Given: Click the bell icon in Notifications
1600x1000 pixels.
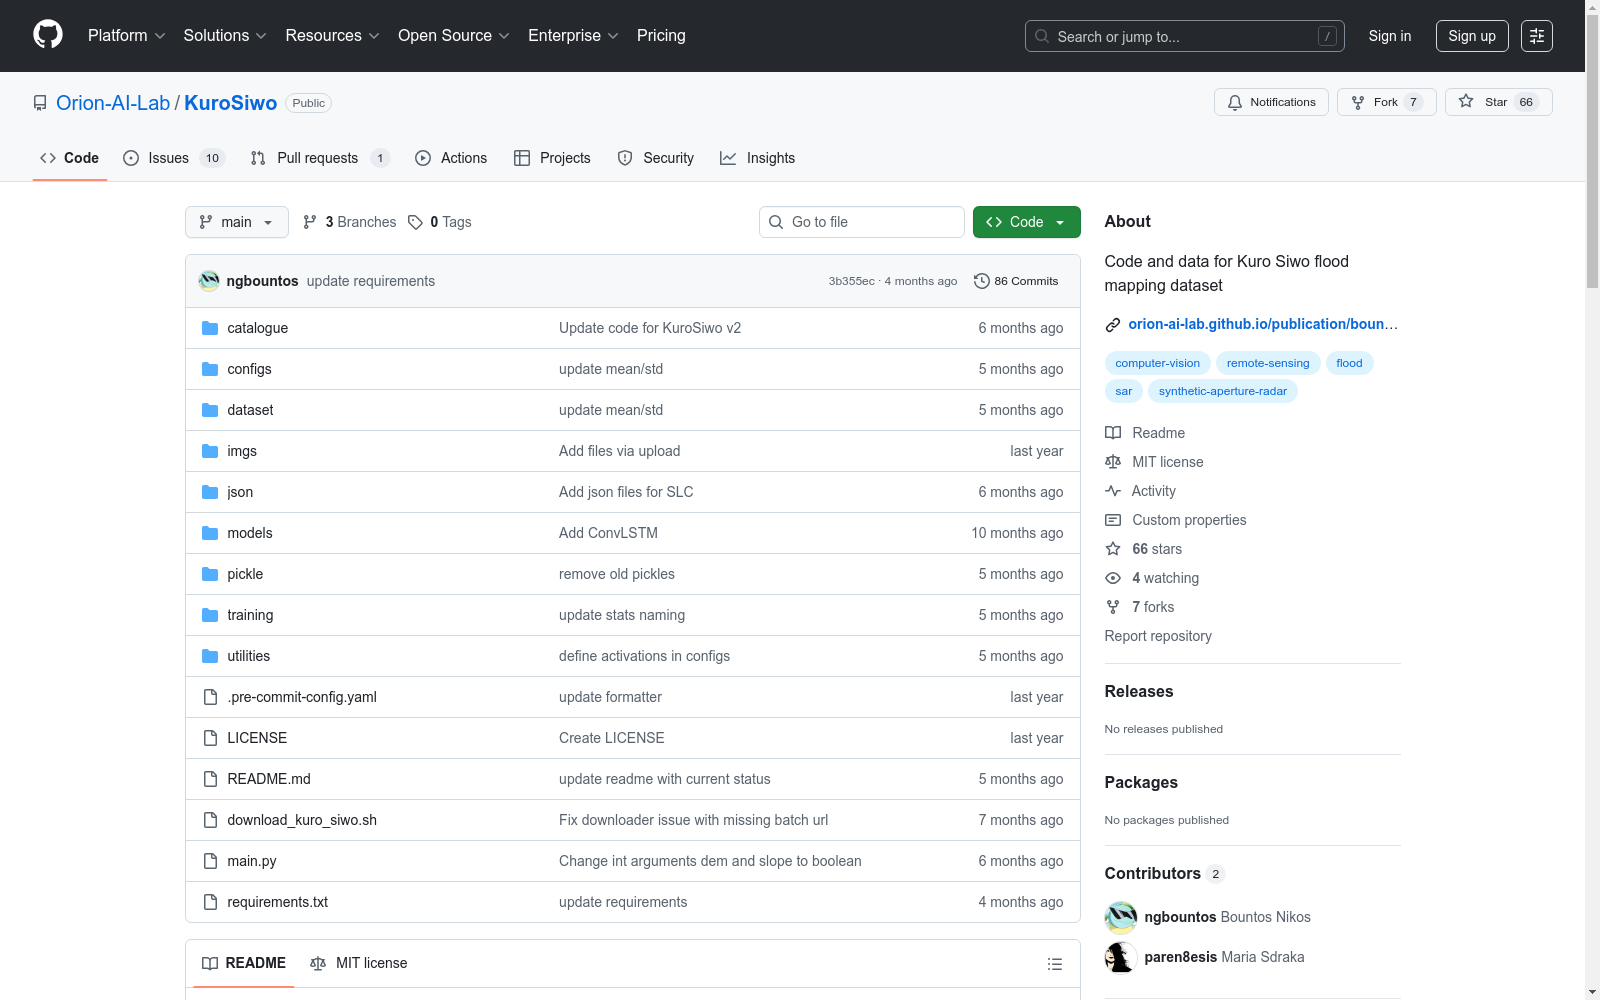Looking at the screenshot, I should (1235, 102).
